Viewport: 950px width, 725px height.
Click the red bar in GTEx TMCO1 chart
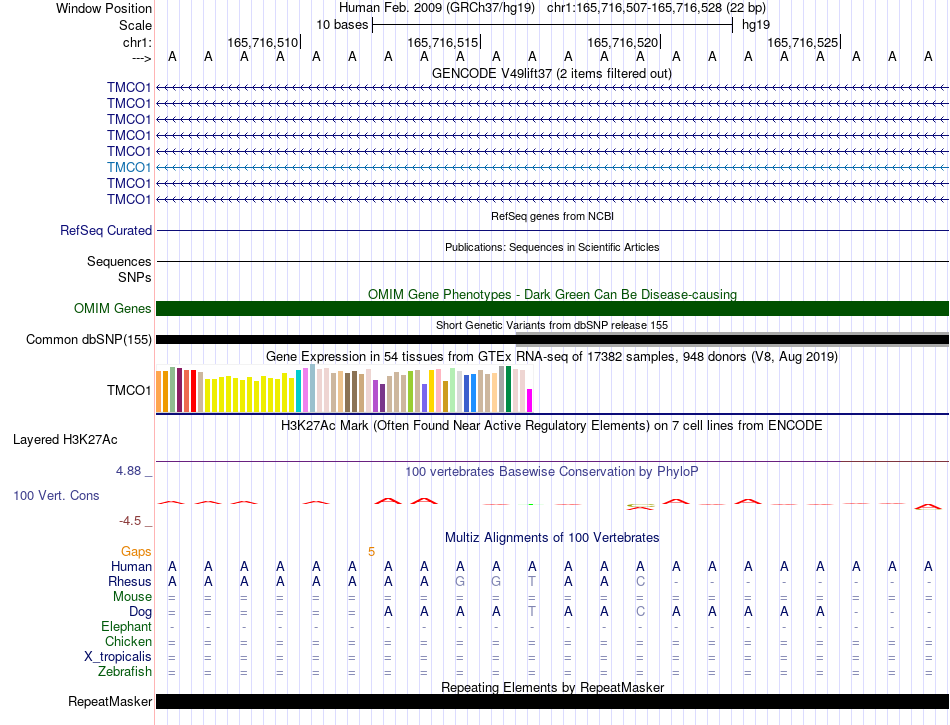(193, 391)
